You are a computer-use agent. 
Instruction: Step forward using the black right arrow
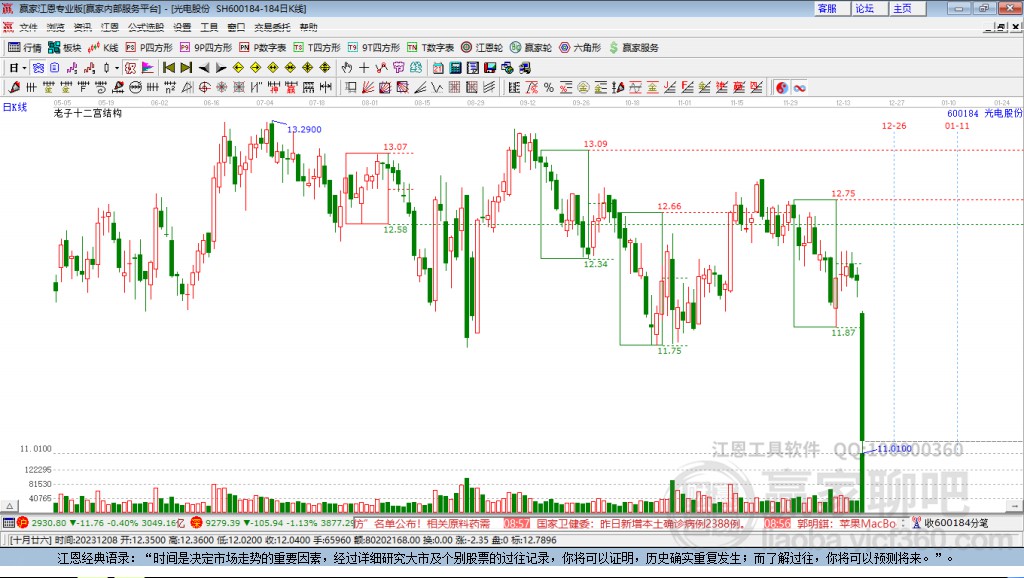tap(221, 67)
